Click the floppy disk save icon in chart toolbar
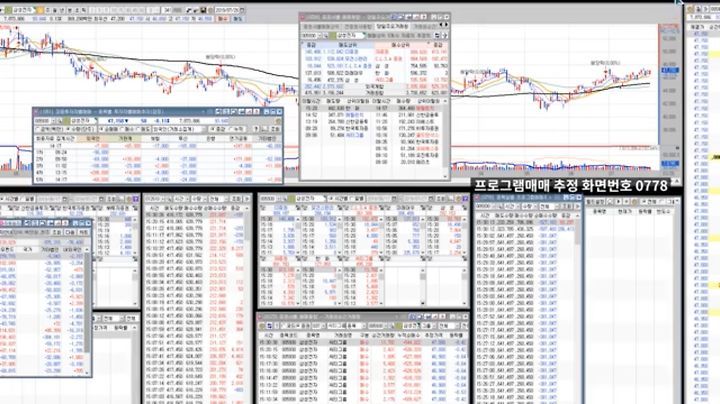The height and width of the screenshot is (404, 720). coord(203,10)
